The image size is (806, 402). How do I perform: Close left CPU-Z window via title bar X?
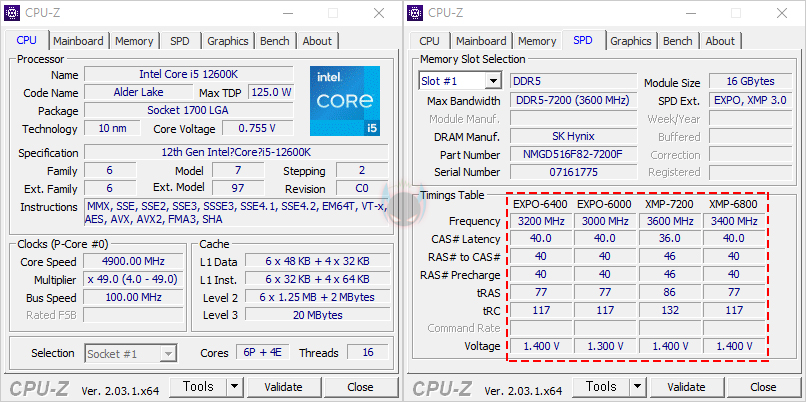(379, 13)
